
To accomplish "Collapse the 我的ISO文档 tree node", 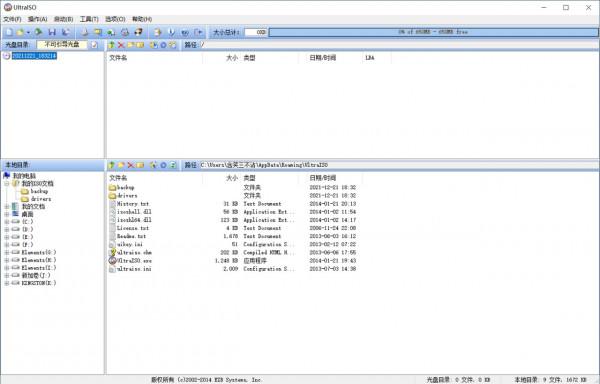I will [x=7, y=184].
